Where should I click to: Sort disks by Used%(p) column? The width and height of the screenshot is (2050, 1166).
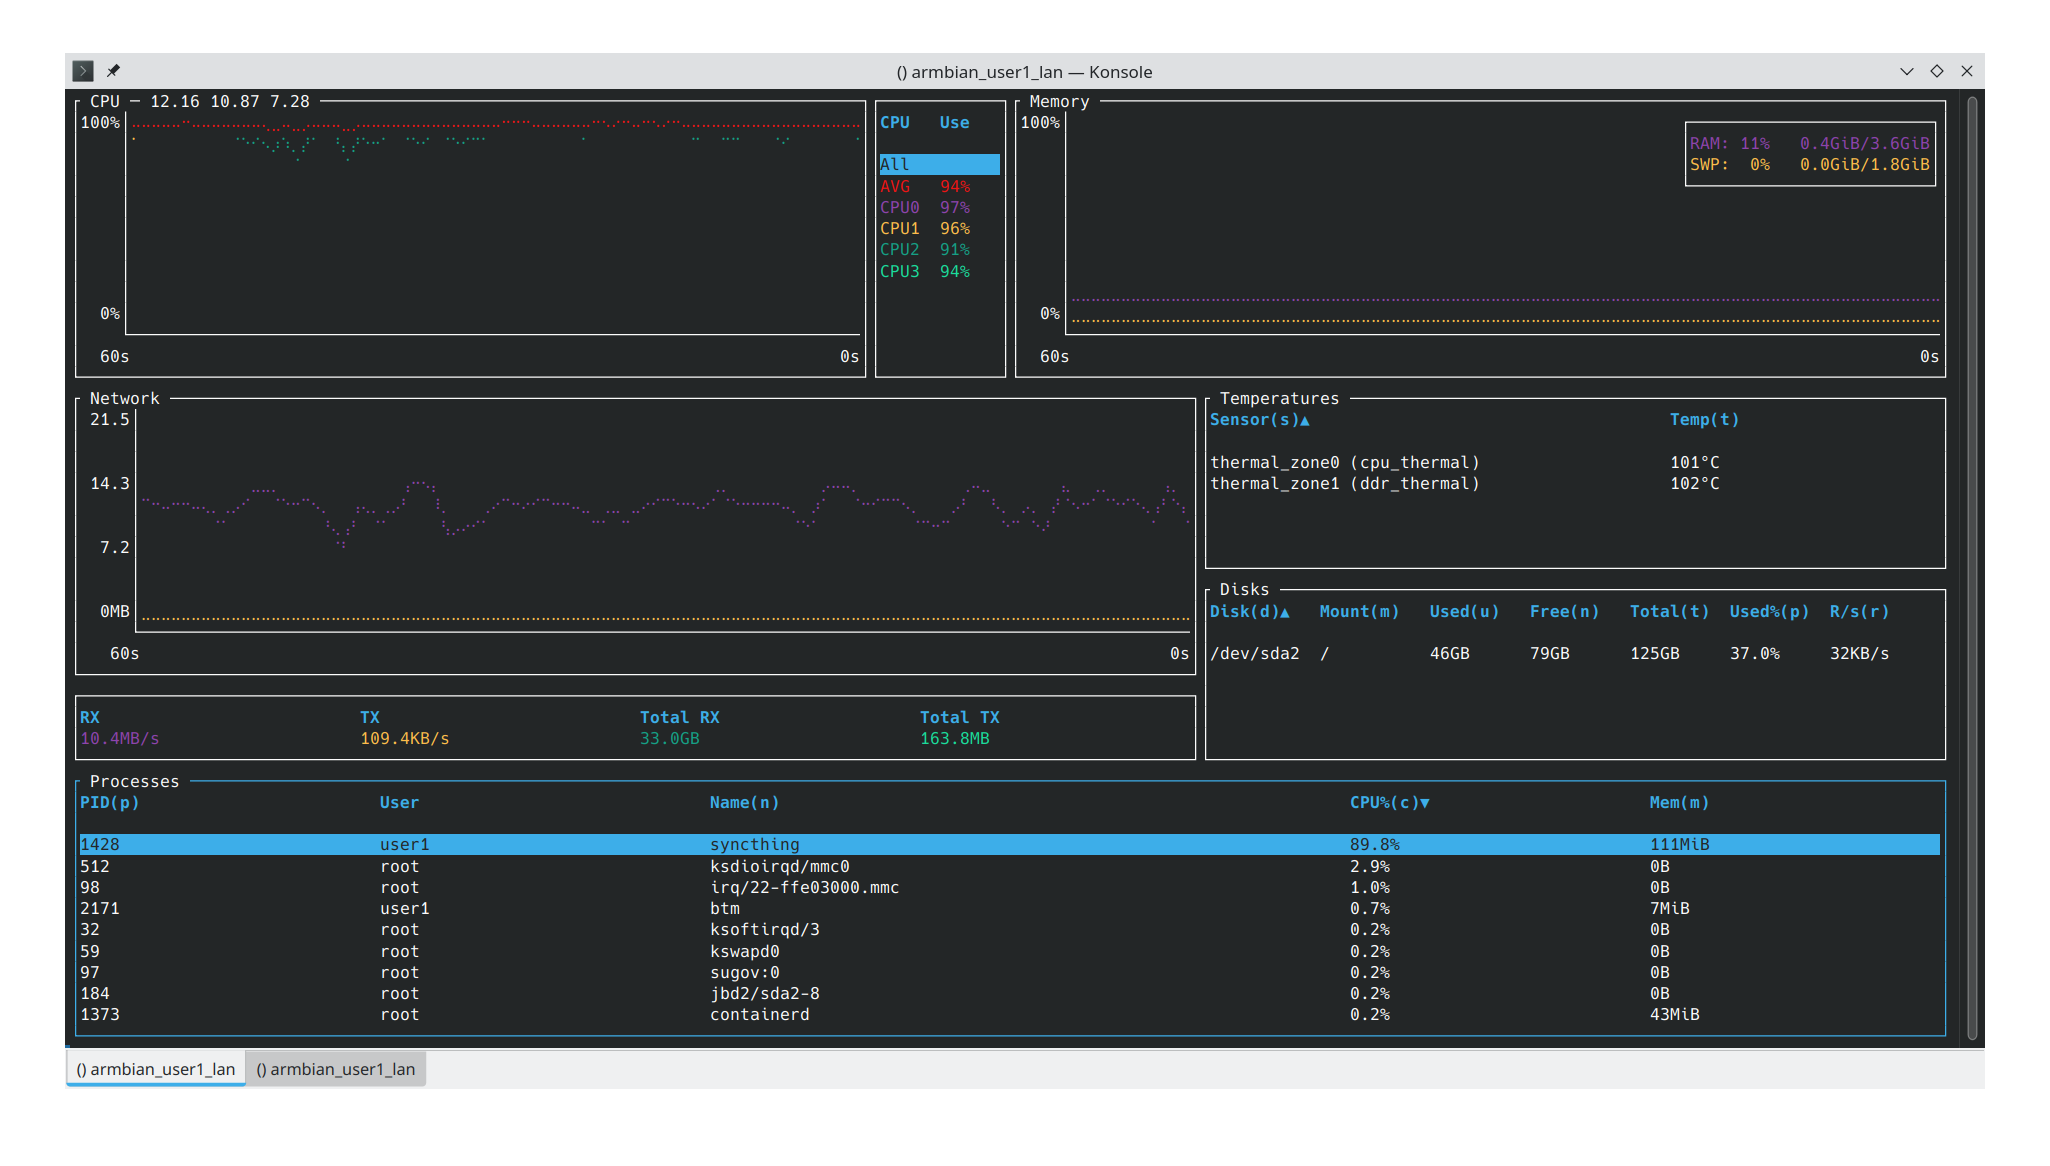coord(1769,612)
